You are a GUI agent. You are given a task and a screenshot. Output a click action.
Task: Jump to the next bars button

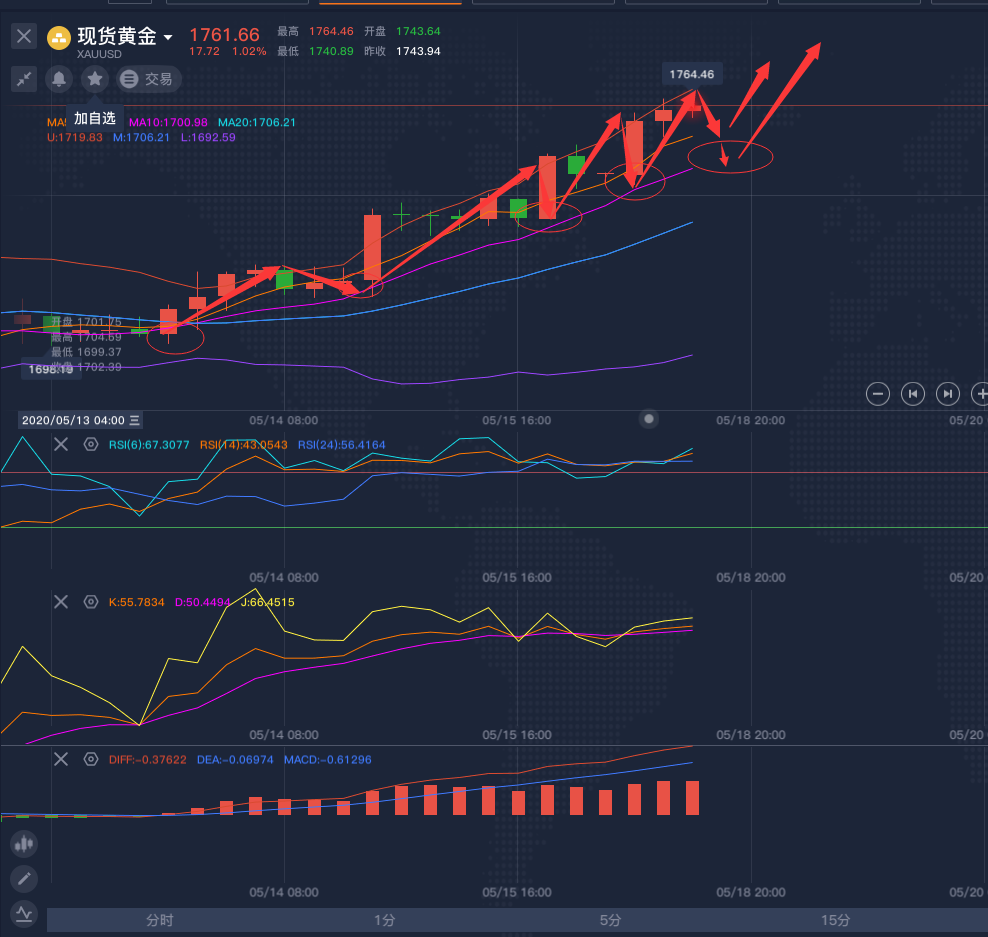coord(948,394)
